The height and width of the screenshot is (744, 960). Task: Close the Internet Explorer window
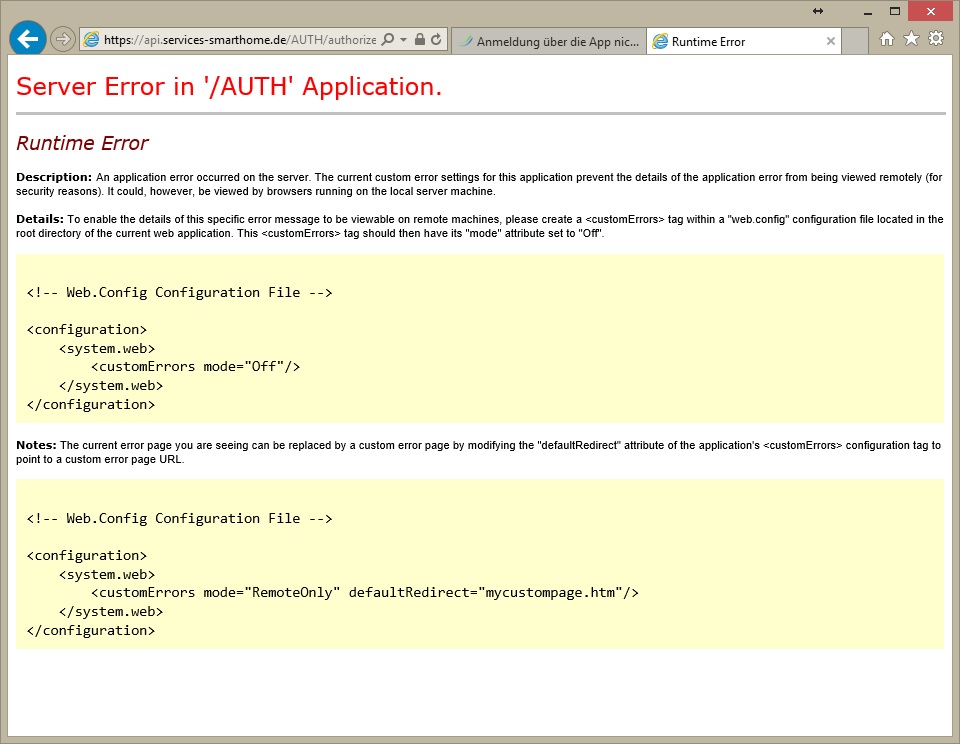pos(931,12)
